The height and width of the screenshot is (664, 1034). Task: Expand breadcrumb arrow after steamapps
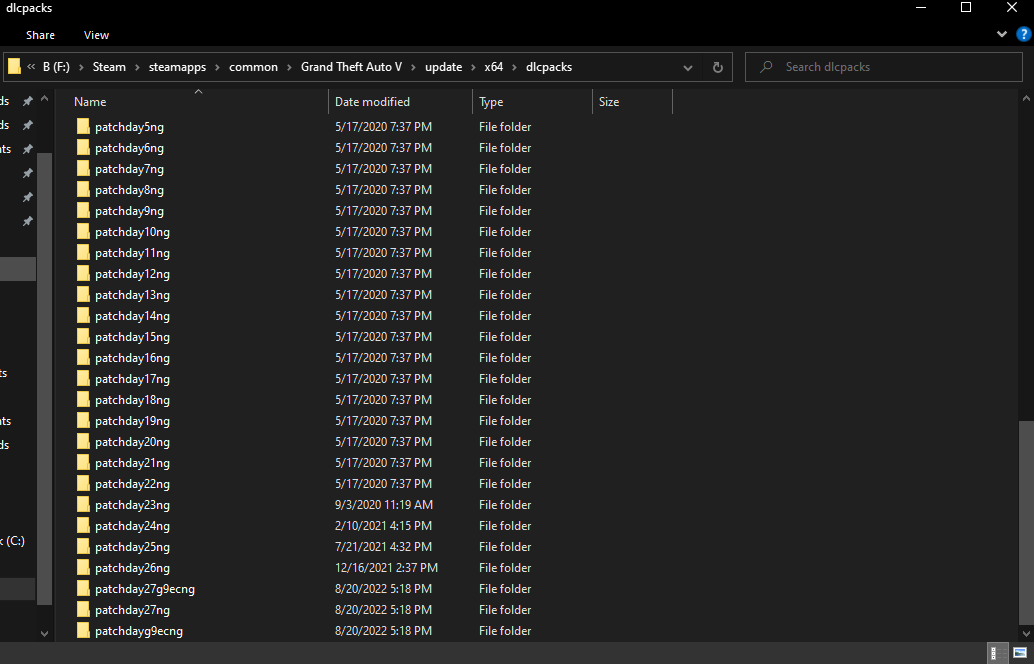[x=218, y=67]
